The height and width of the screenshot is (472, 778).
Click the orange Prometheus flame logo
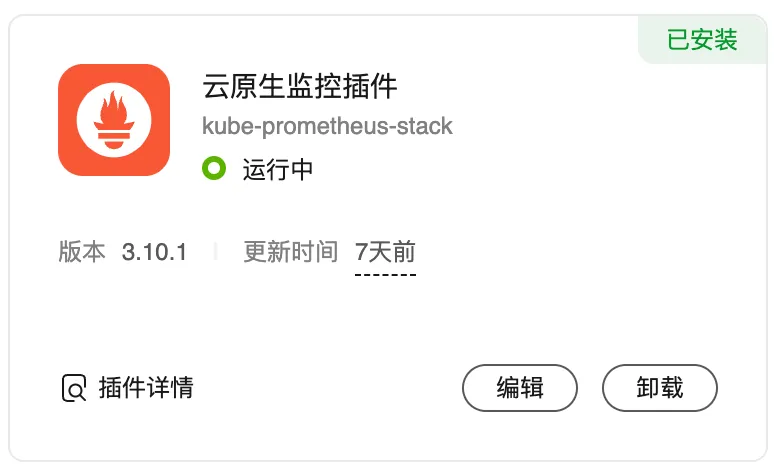click(x=114, y=120)
